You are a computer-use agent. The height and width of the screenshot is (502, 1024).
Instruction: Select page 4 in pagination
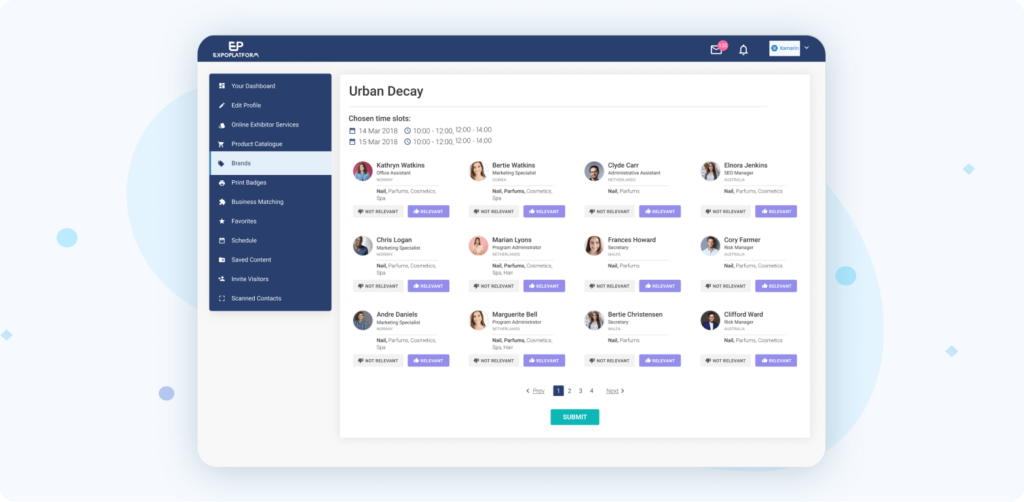click(x=592, y=391)
